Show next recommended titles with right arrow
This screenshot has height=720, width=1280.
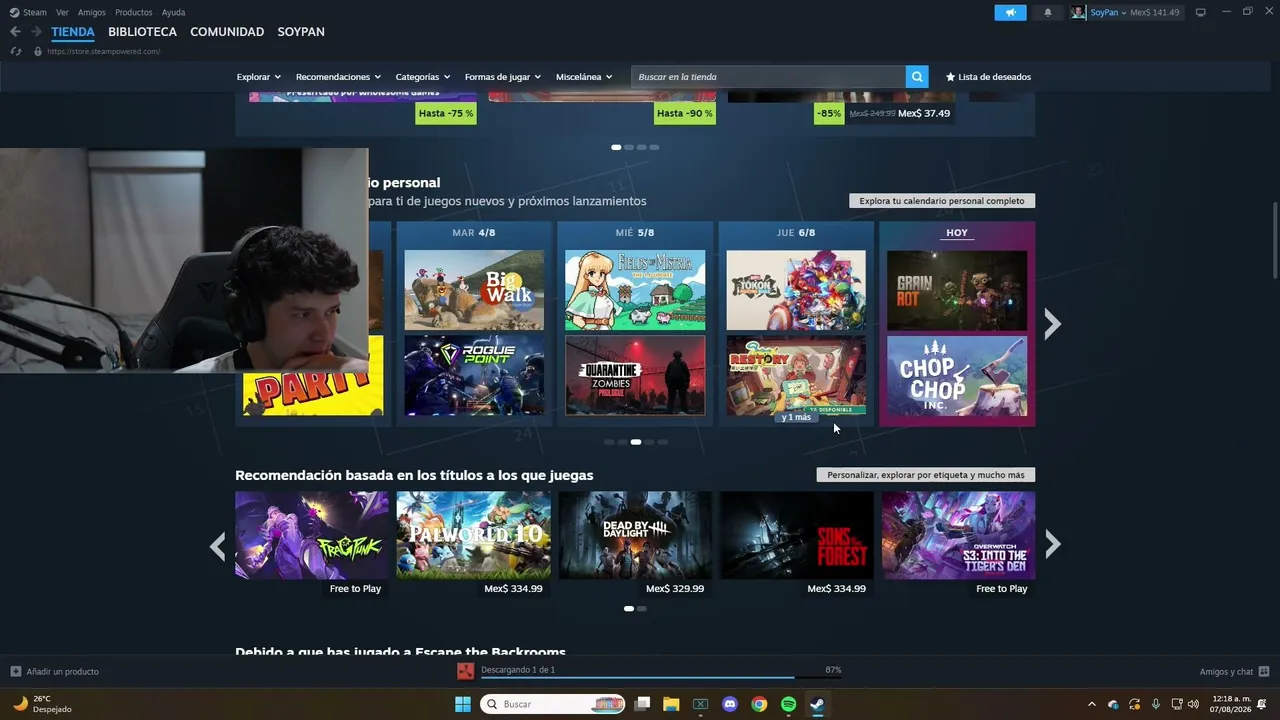click(1052, 544)
